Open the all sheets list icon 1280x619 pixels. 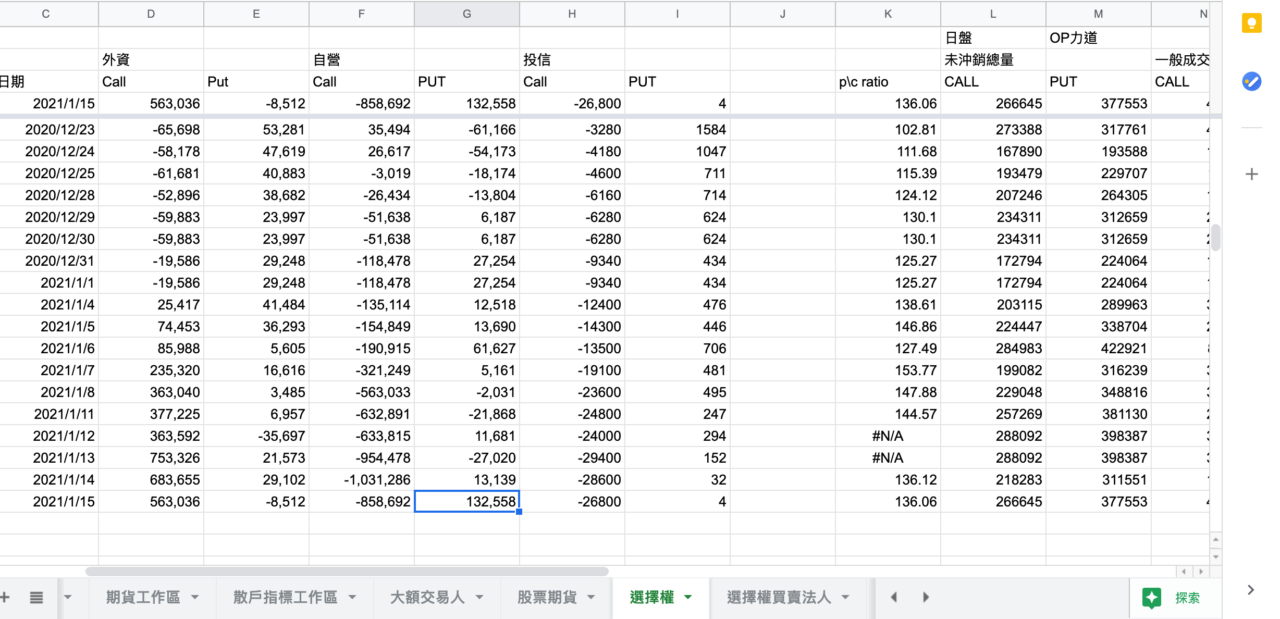(36, 597)
